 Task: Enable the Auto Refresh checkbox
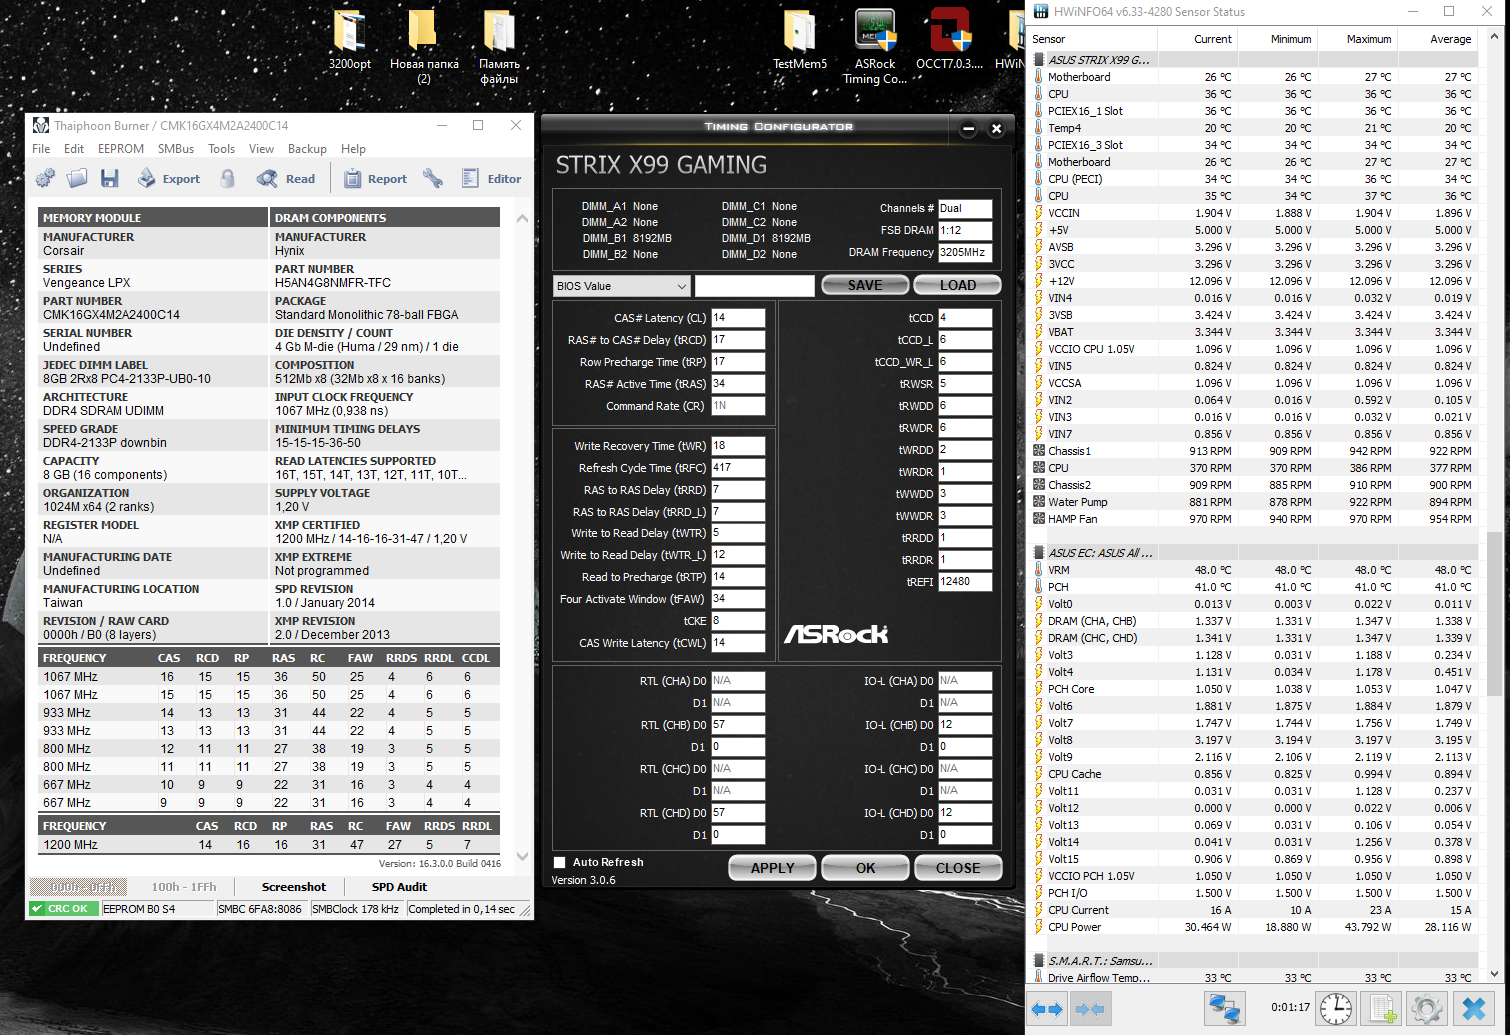[x=560, y=862]
